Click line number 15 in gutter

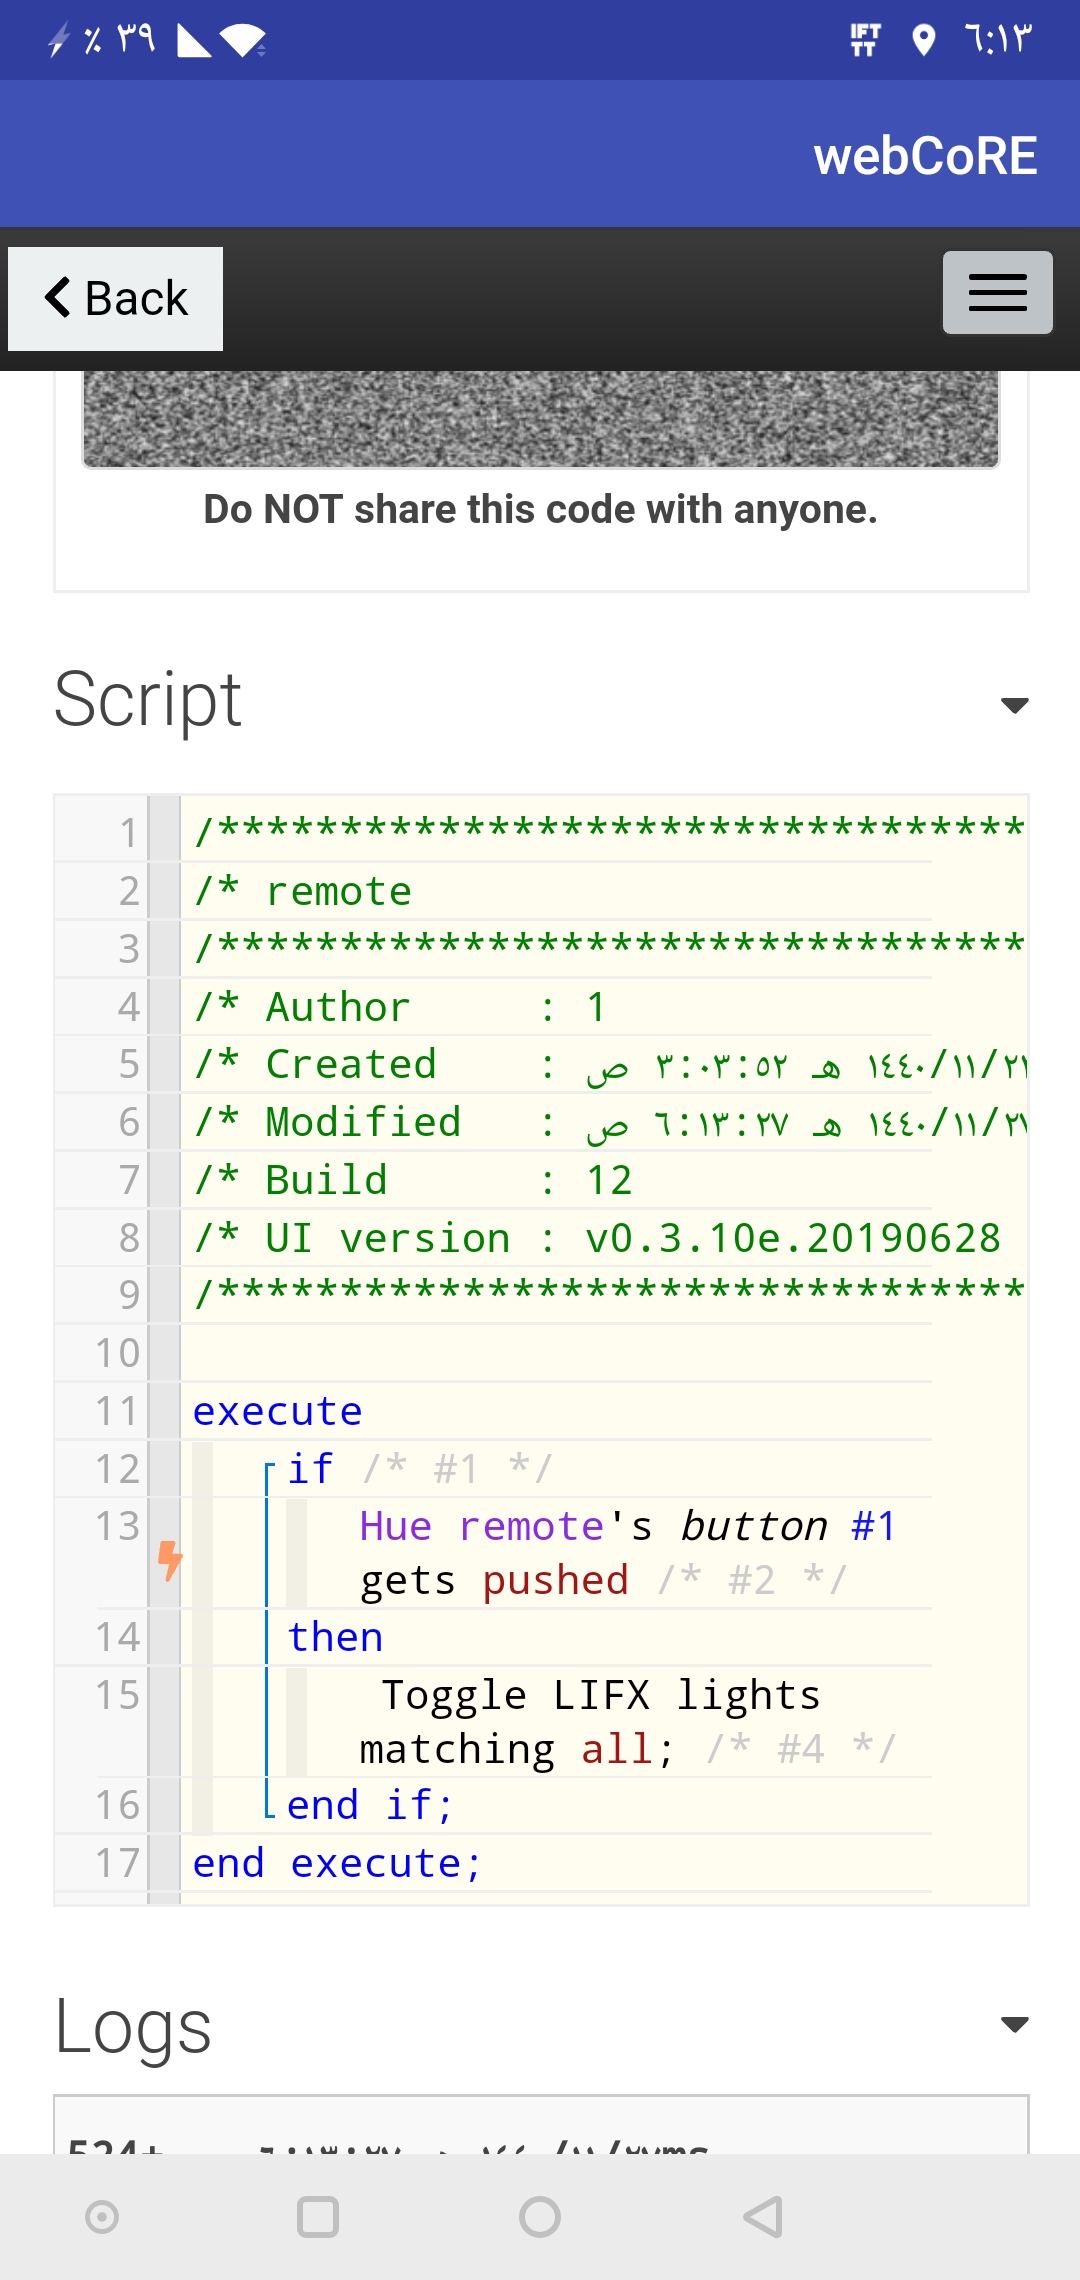(118, 1695)
